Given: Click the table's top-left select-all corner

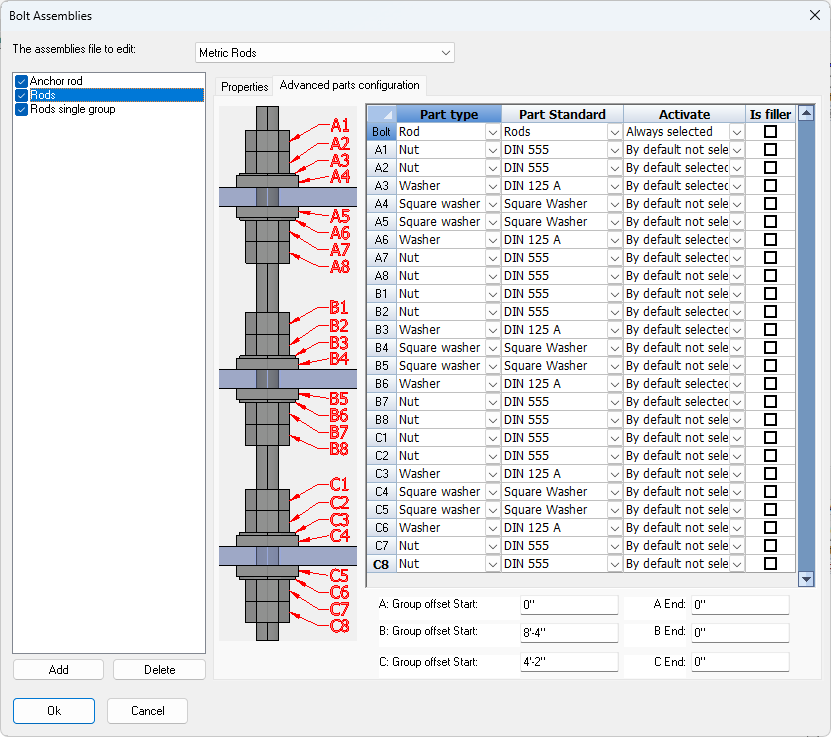Looking at the screenshot, I should [381, 114].
